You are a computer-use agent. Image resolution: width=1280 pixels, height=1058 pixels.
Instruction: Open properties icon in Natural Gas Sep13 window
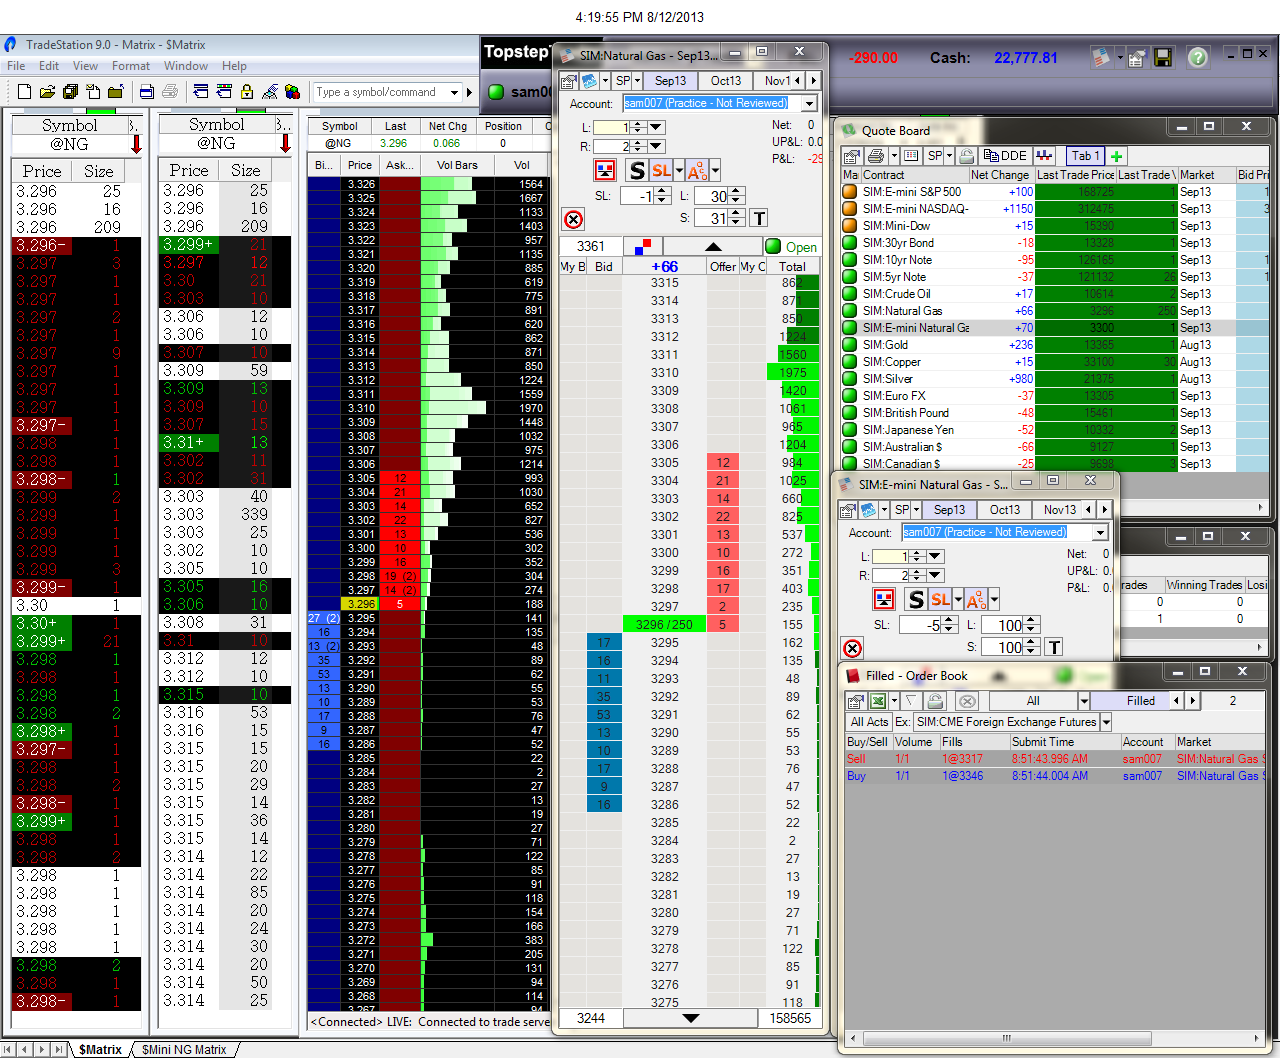[x=568, y=81]
